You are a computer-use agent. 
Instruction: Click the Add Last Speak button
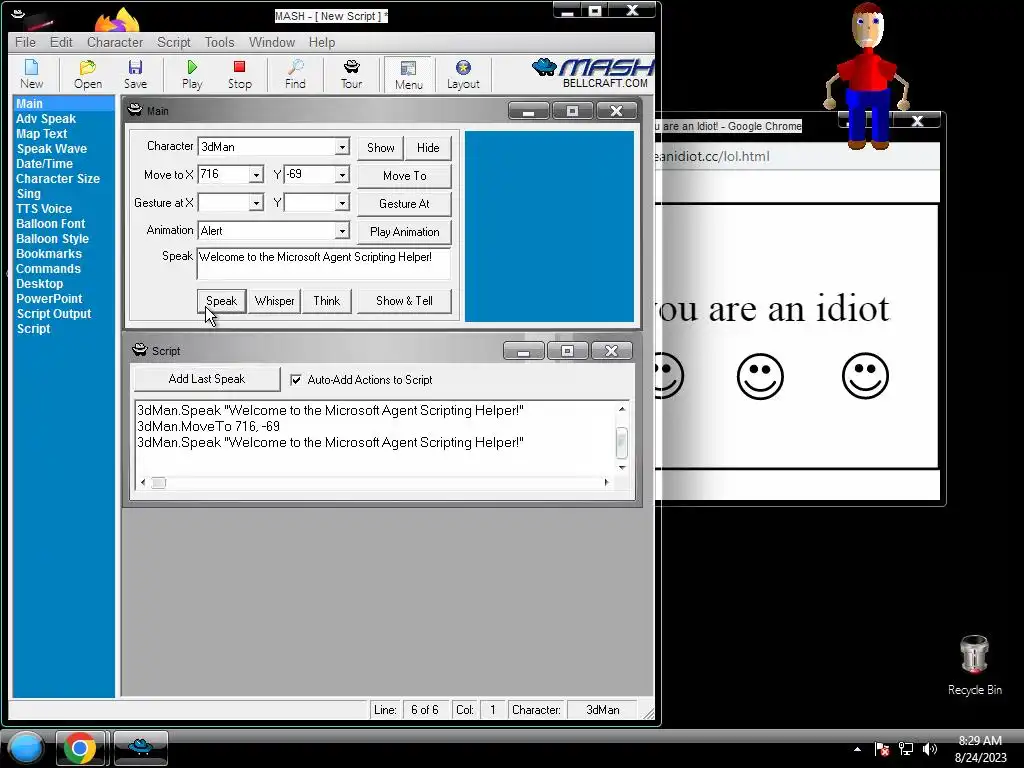click(207, 379)
